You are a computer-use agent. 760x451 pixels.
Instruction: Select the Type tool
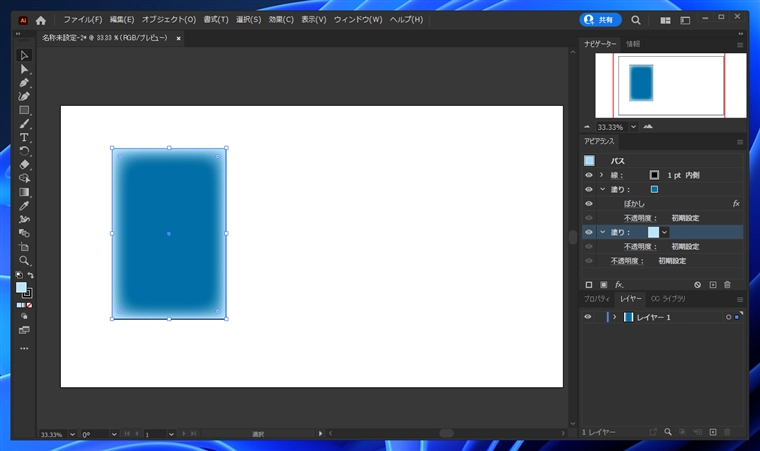click(x=24, y=137)
